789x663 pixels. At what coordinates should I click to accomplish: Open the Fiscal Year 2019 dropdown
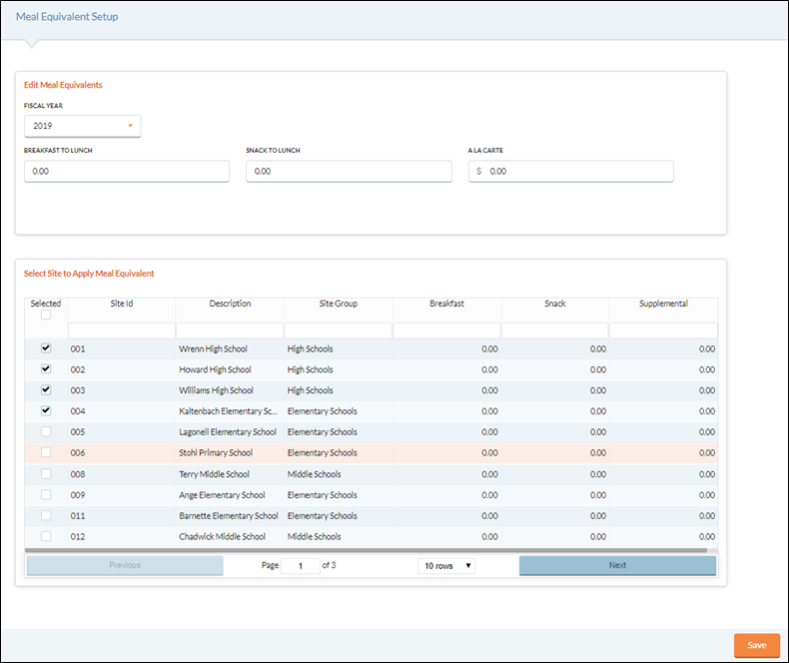click(x=83, y=126)
